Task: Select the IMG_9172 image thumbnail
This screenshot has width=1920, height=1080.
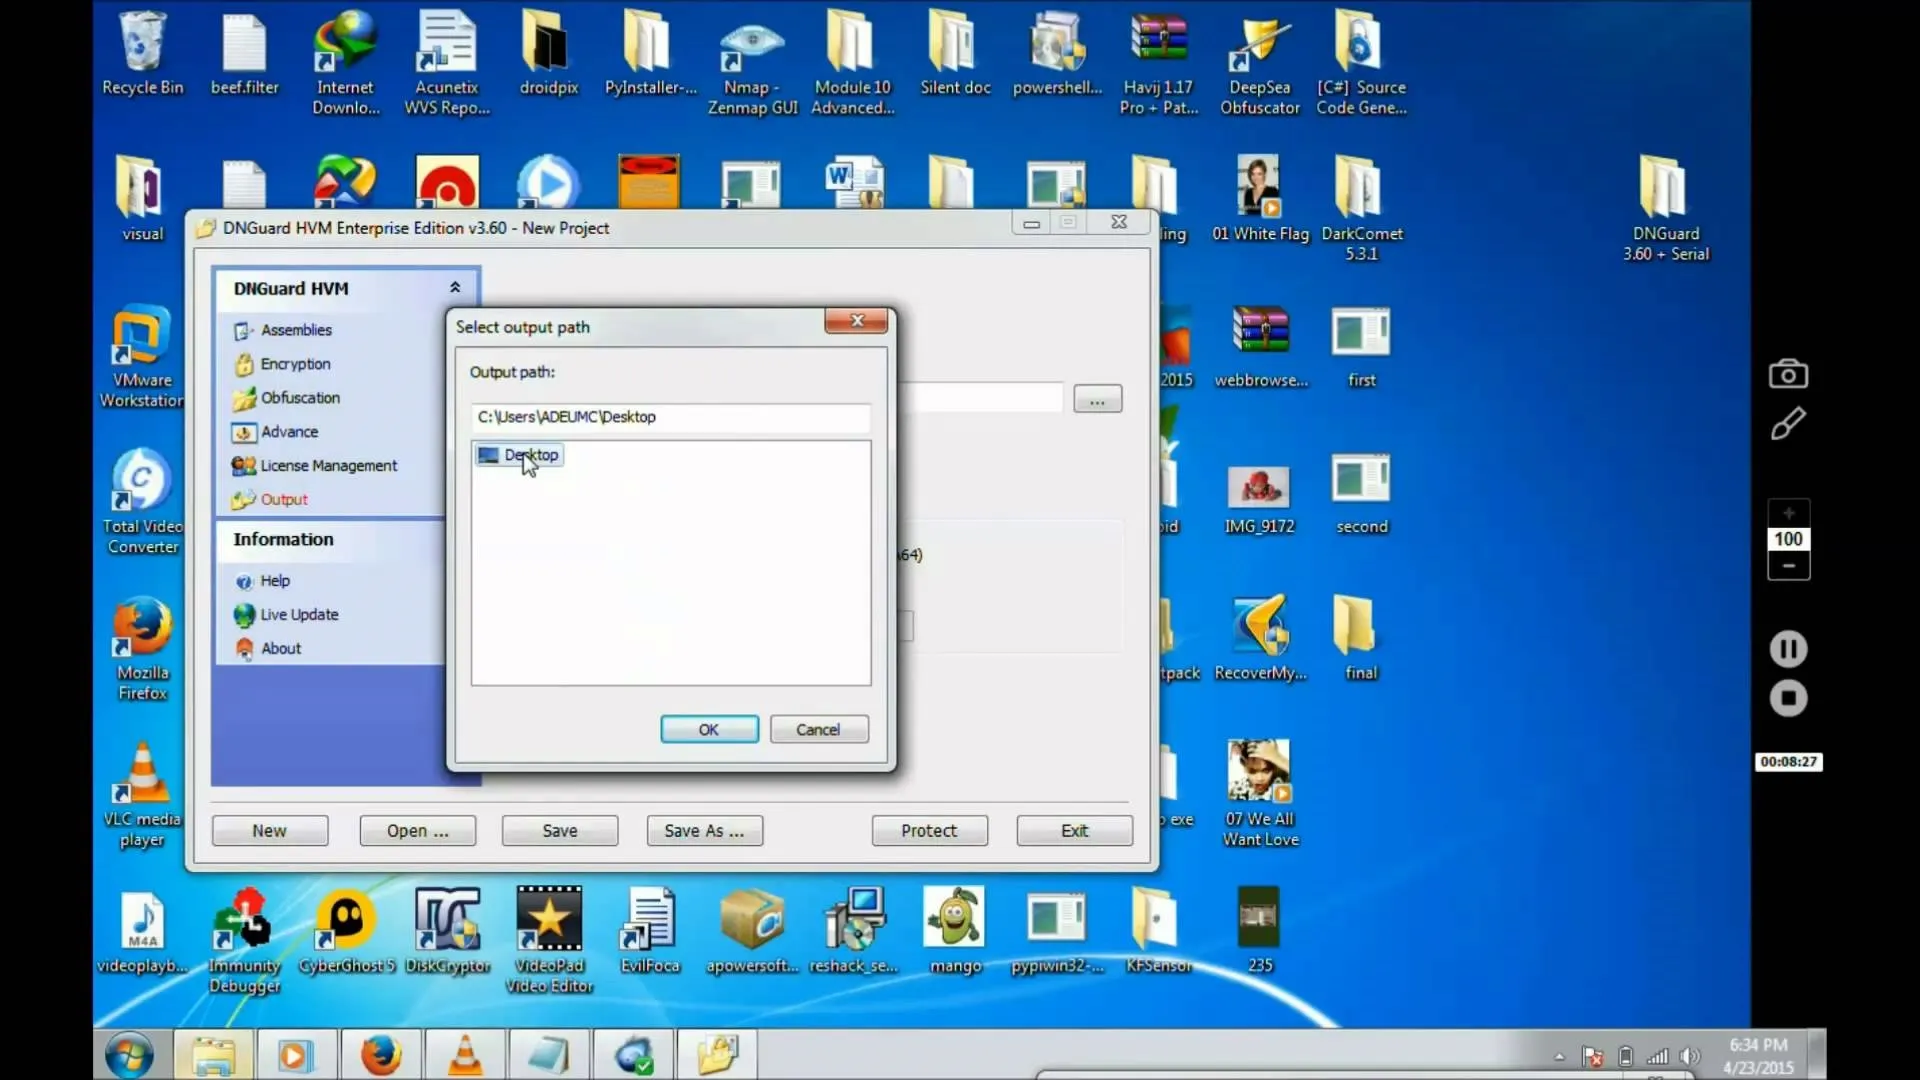Action: (1259, 500)
